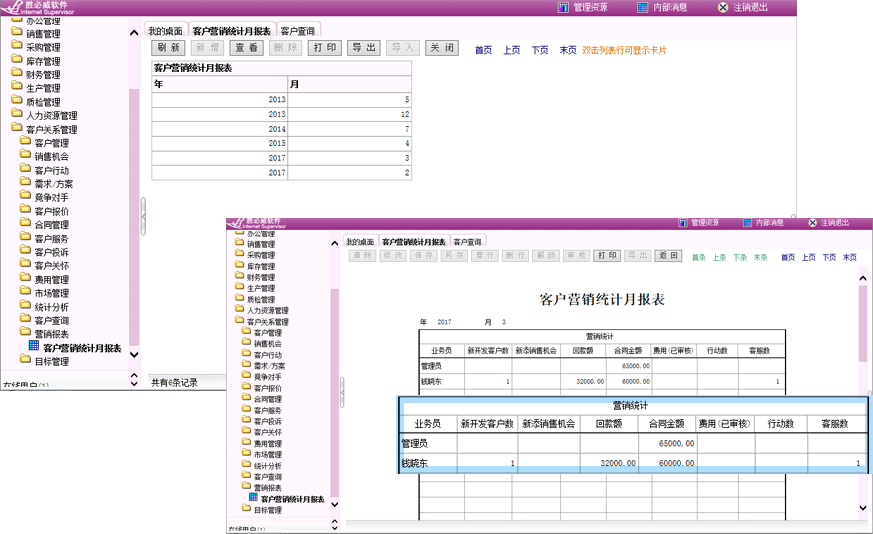Image resolution: width=873 pixels, height=534 pixels.
Task: Click the 返回 button in the front window
Action: (x=668, y=256)
